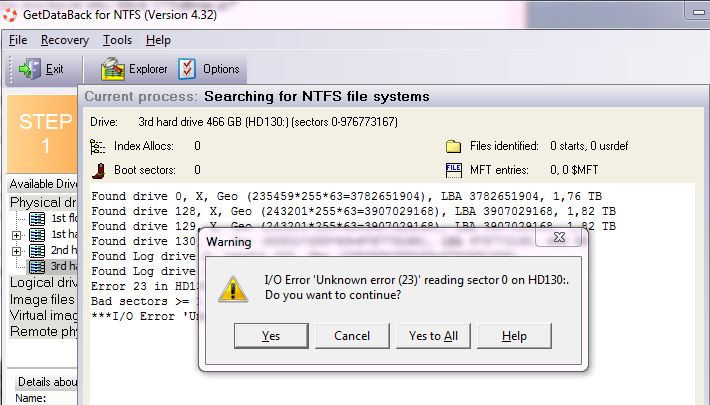Click the GetDataBack title bar app icon
This screenshot has width=710, height=405.
[10, 15]
